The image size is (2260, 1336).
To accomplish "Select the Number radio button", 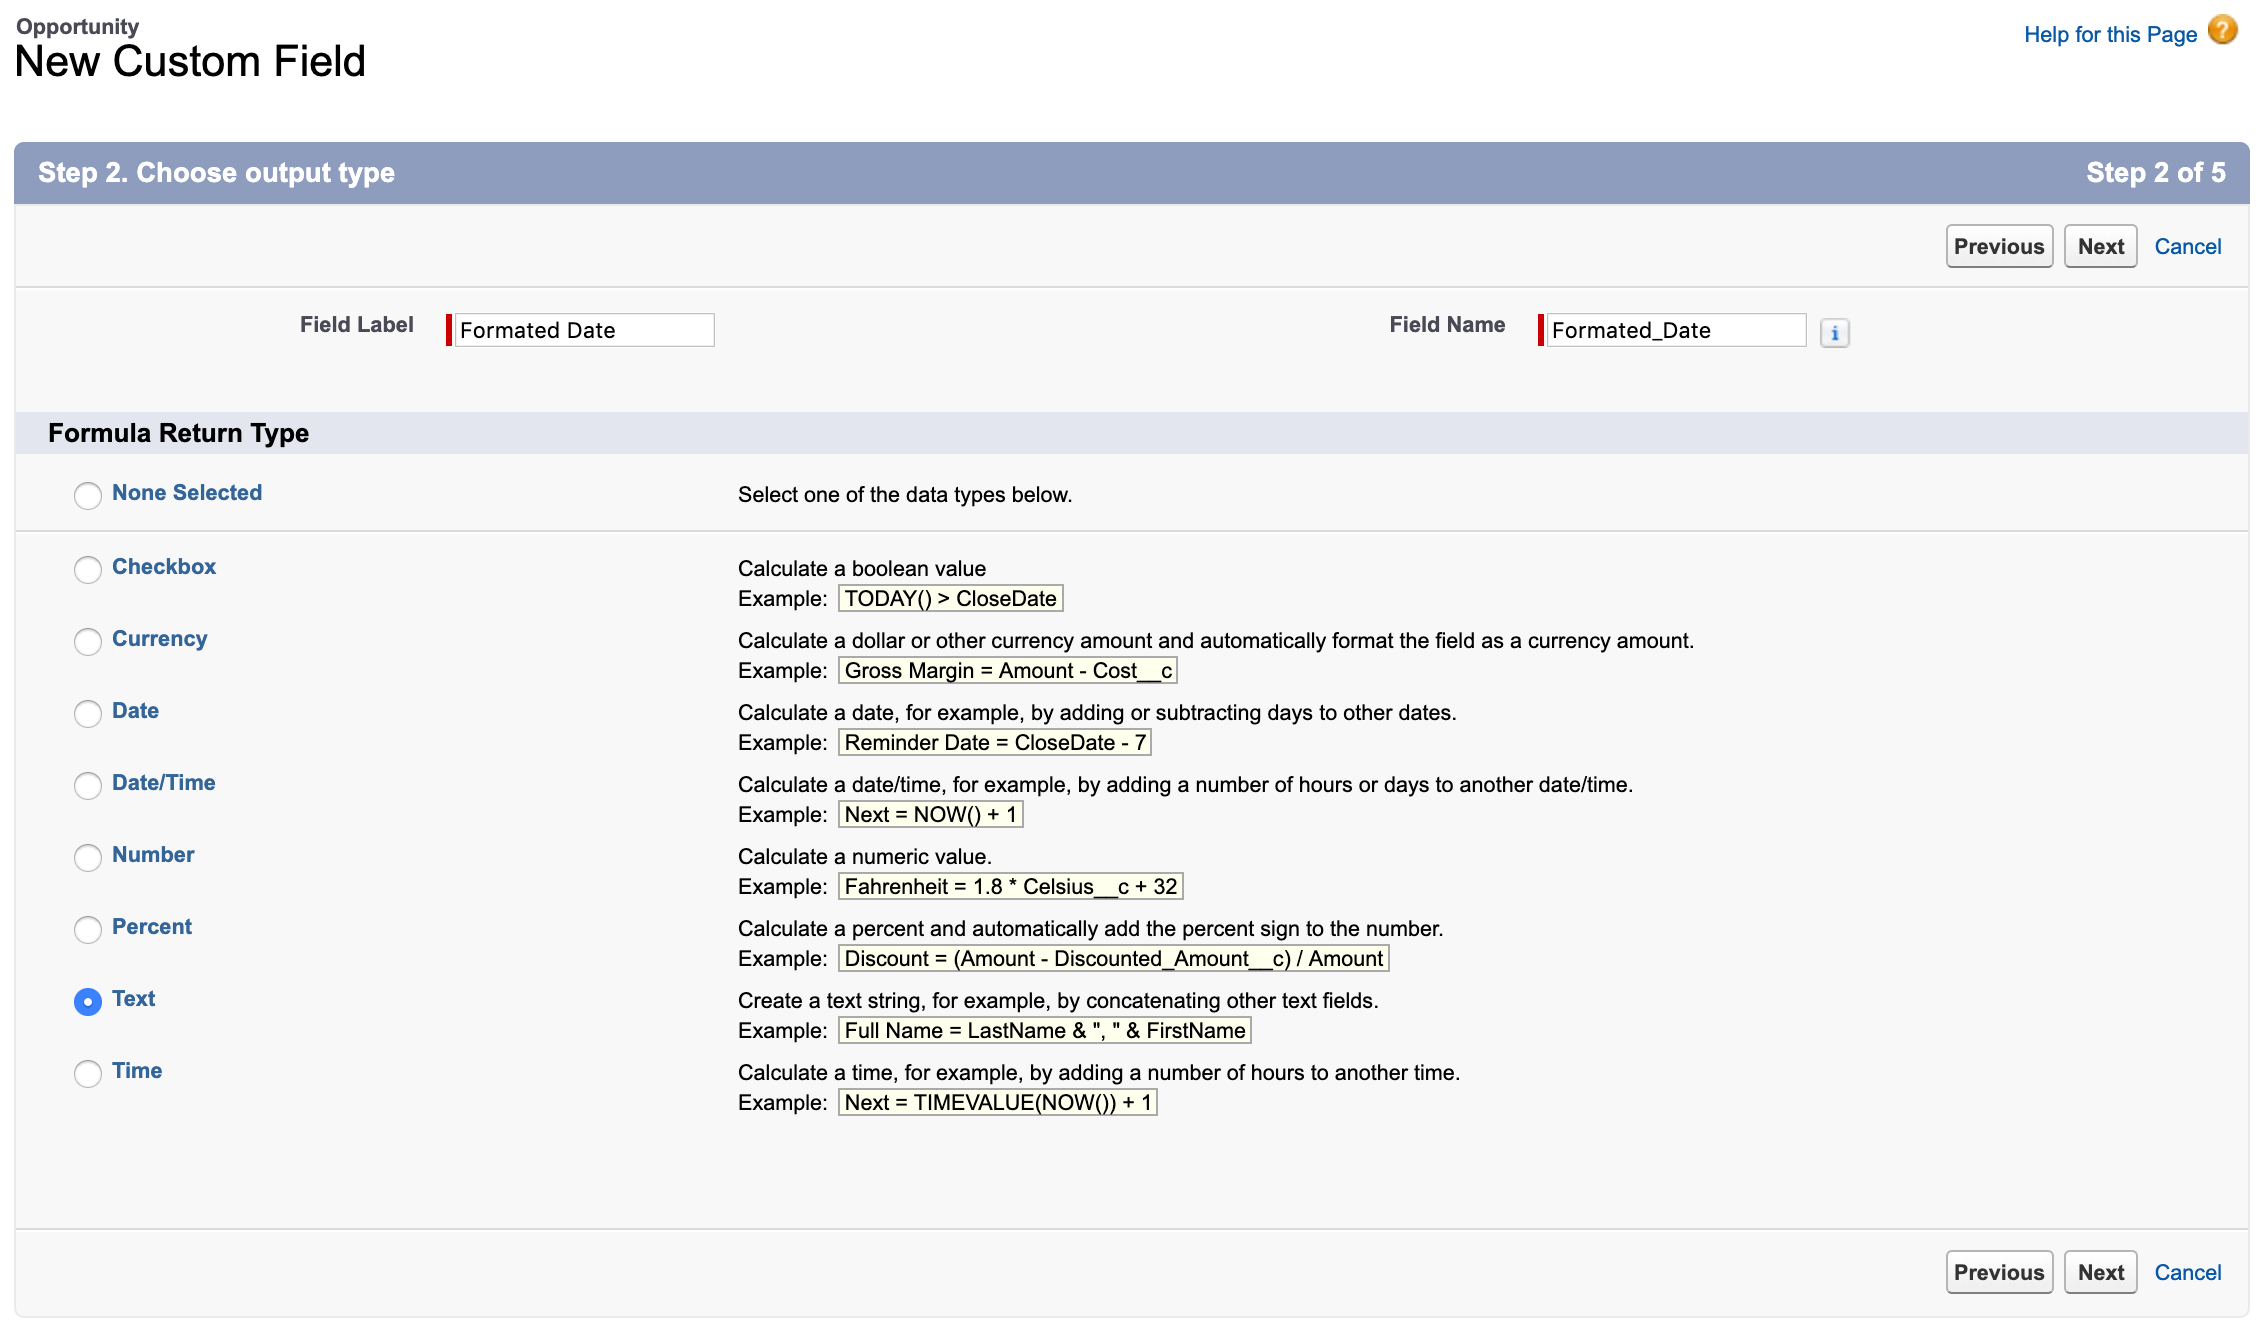I will 88,857.
